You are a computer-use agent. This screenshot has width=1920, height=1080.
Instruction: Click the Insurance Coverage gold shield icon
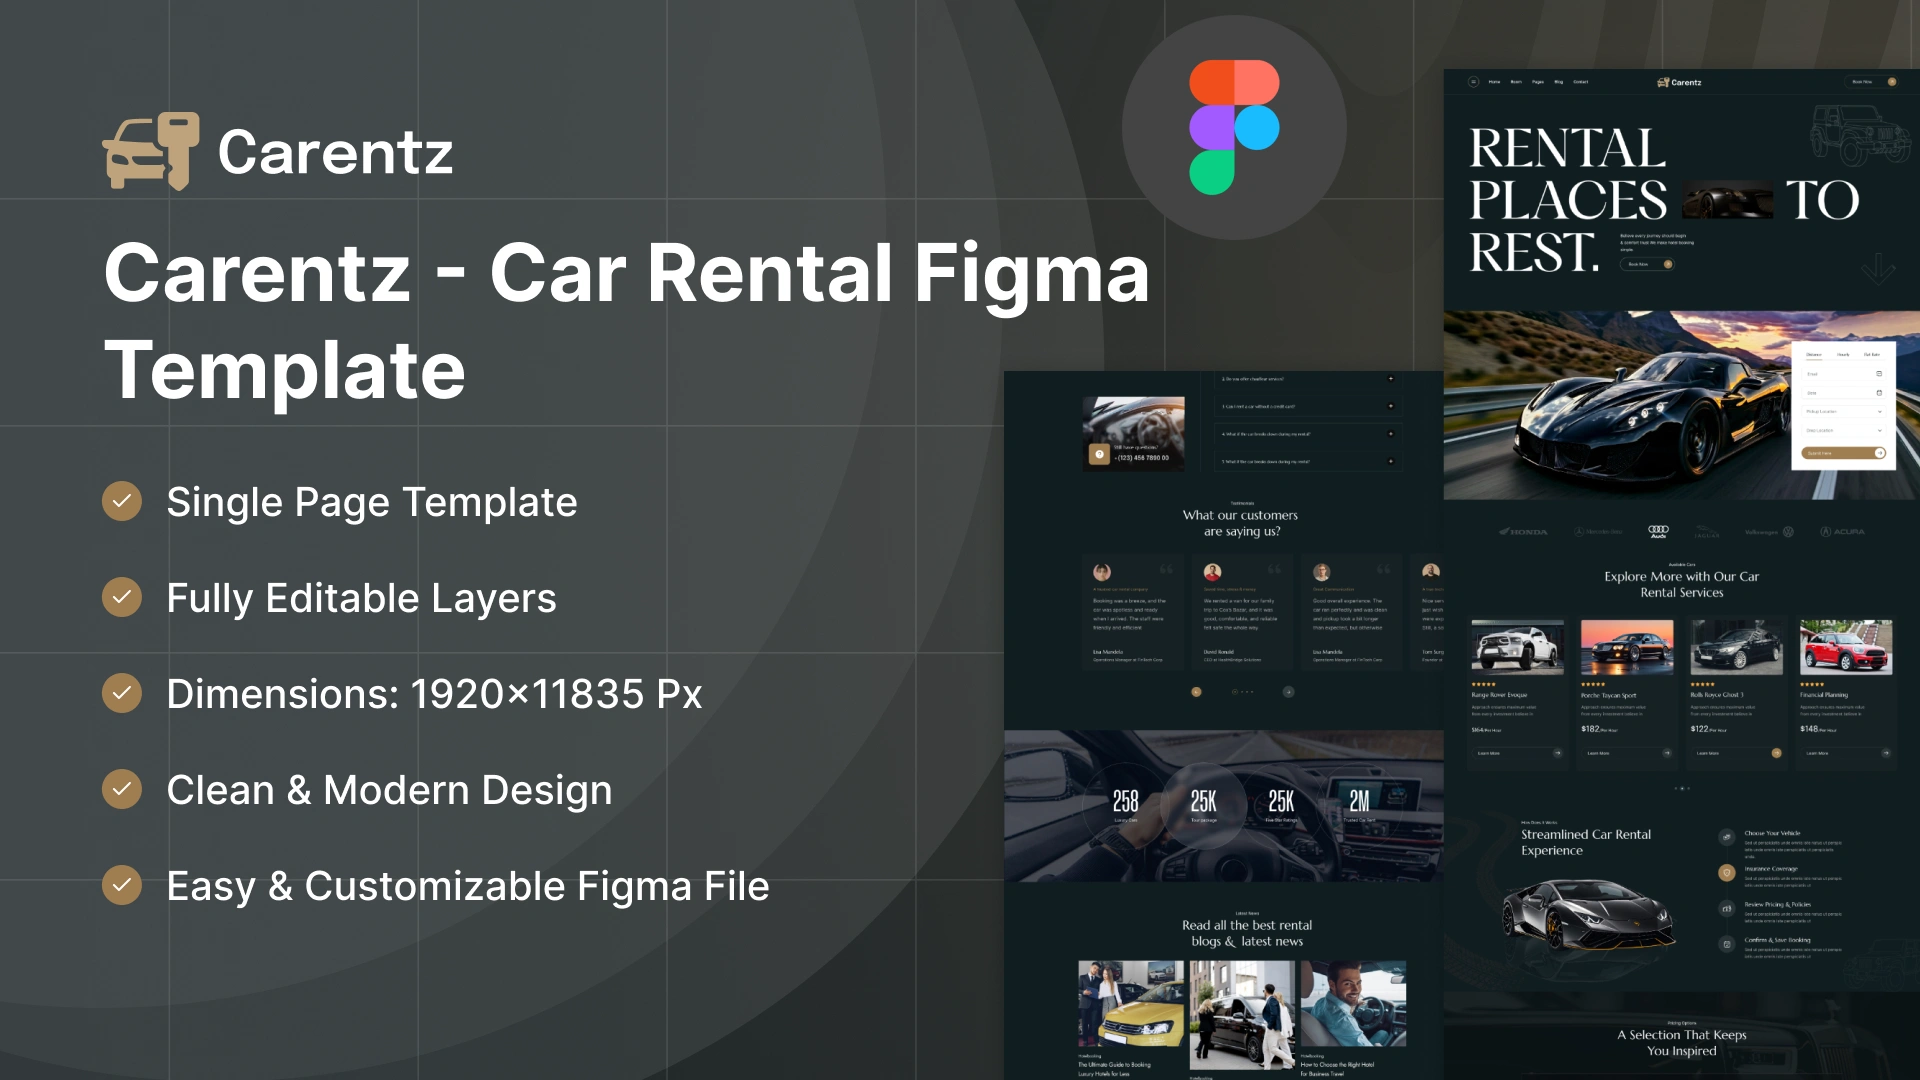click(1726, 873)
